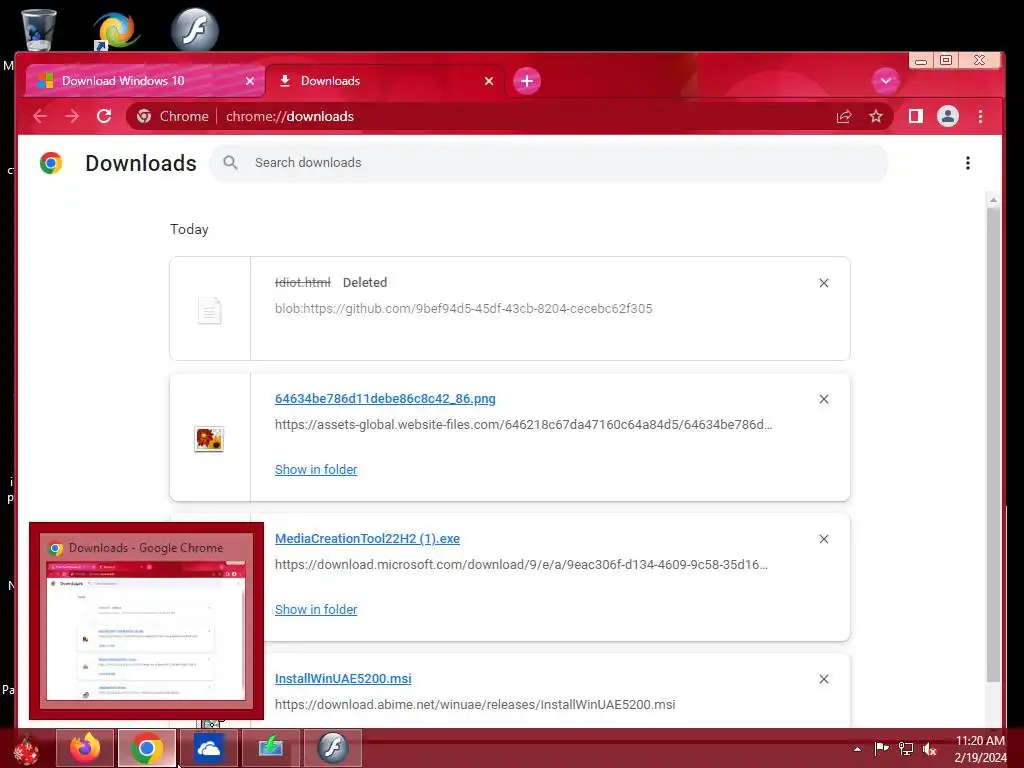The width and height of the screenshot is (1024, 768).
Task: Show hidden system tray icons
Action: (x=857, y=749)
